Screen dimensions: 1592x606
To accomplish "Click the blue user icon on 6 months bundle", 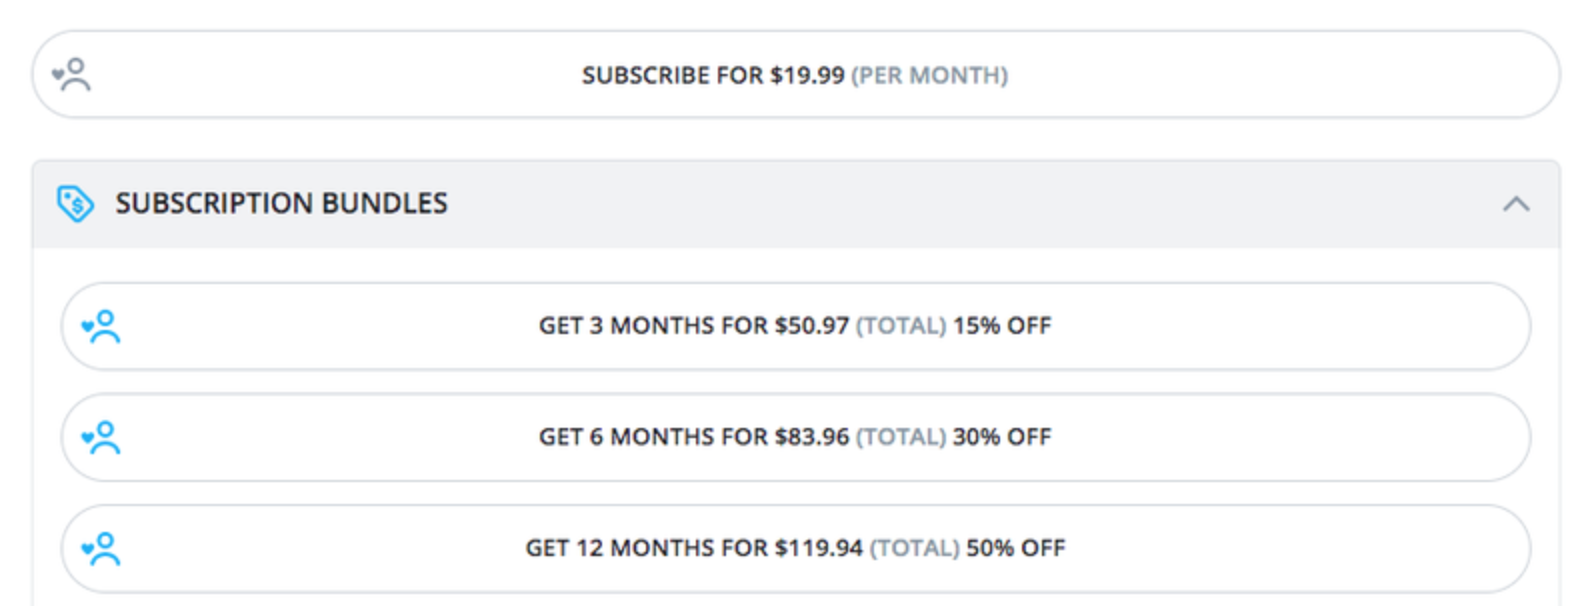I will (x=101, y=438).
